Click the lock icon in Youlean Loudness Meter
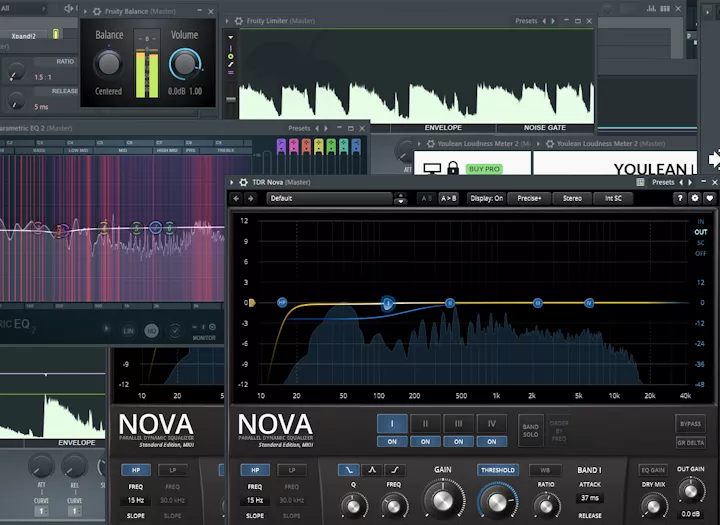720x525 pixels. pyautogui.click(x=453, y=168)
